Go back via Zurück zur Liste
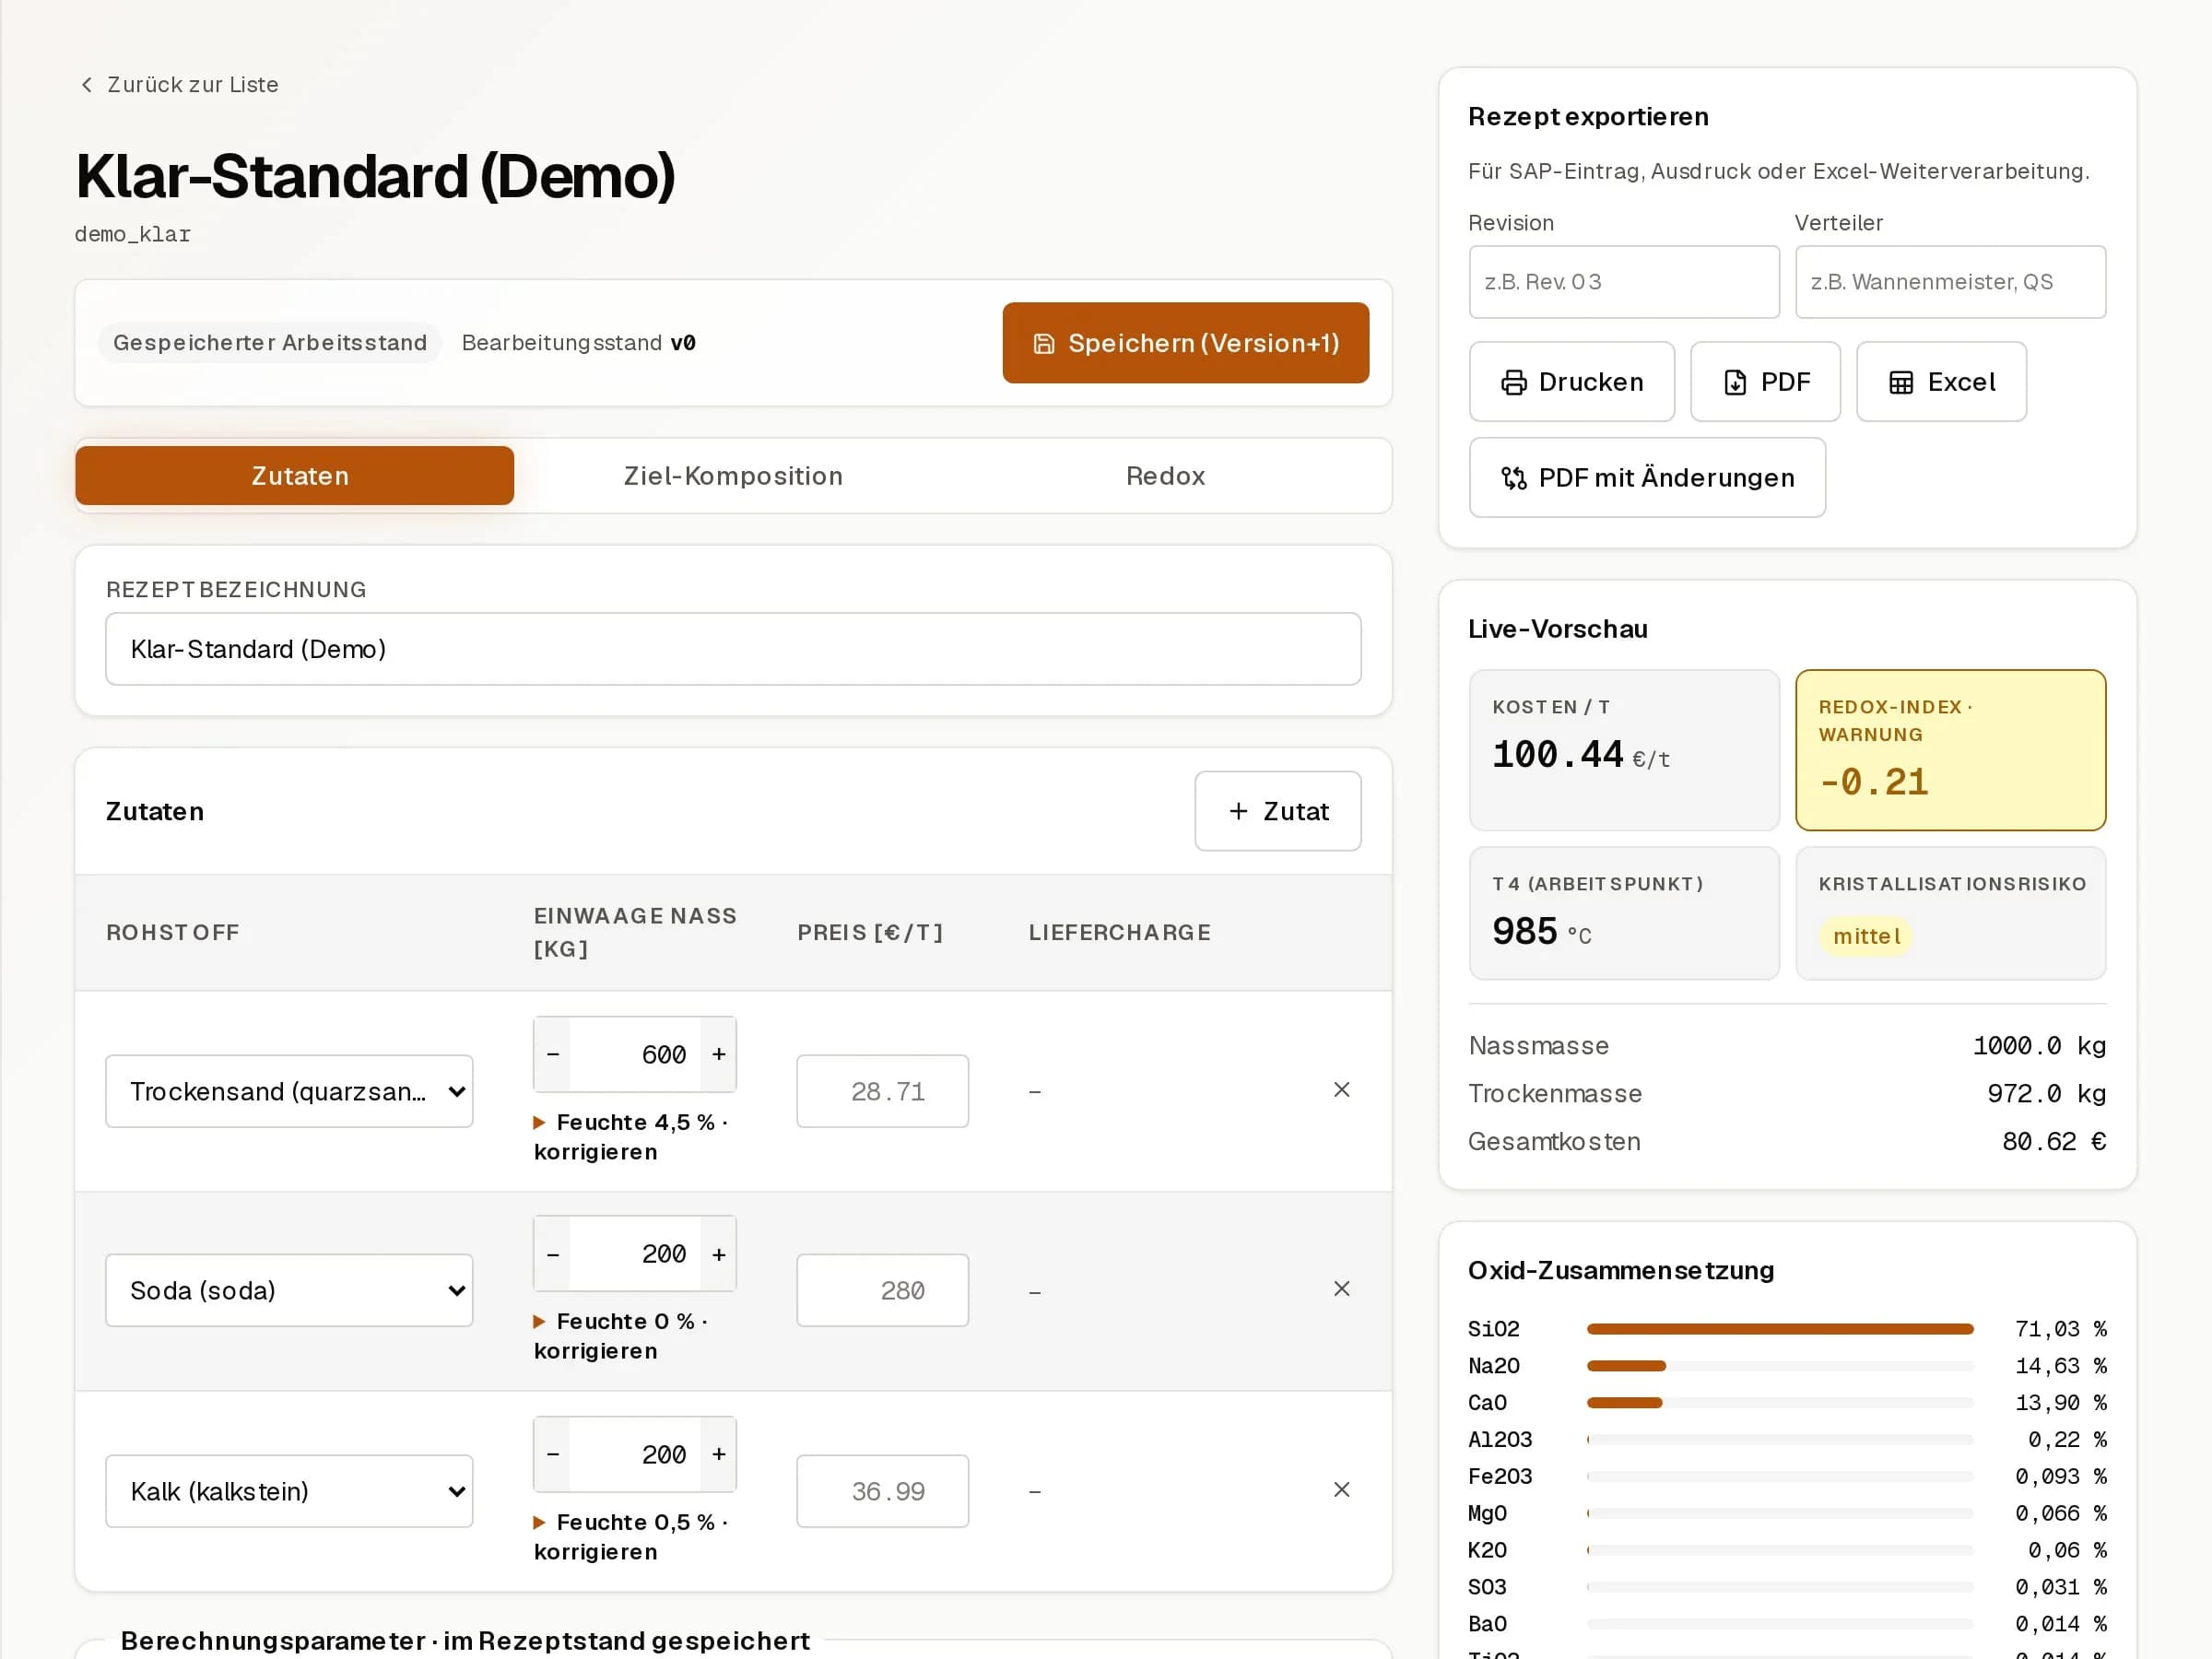This screenshot has width=2212, height=1659. coord(178,85)
